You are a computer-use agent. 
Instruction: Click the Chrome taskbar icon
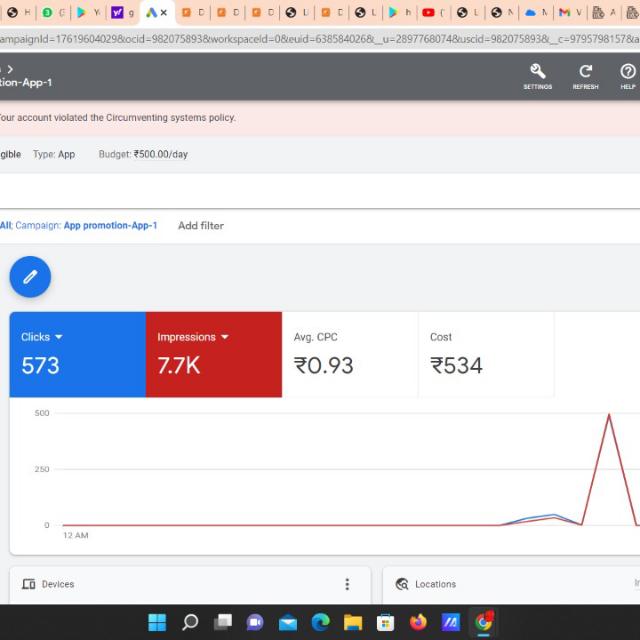tap(484, 622)
